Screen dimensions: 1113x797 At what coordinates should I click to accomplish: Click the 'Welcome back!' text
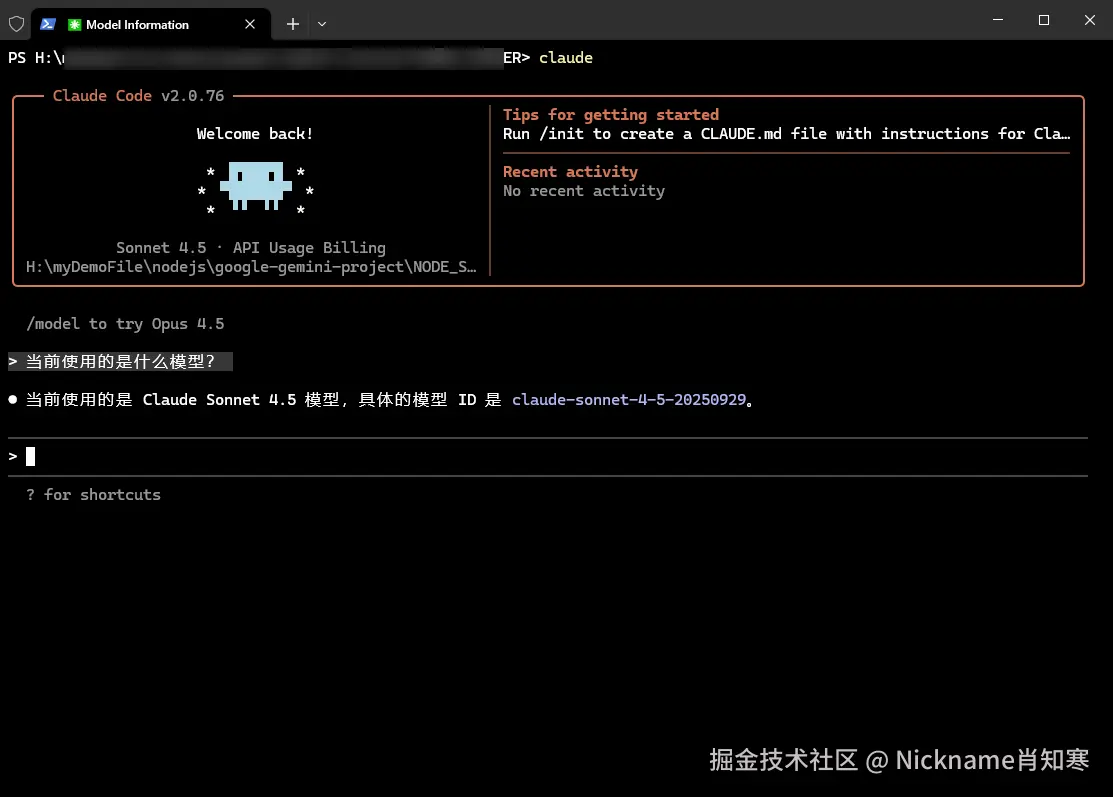pyautogui.click(x=255, y=133)
